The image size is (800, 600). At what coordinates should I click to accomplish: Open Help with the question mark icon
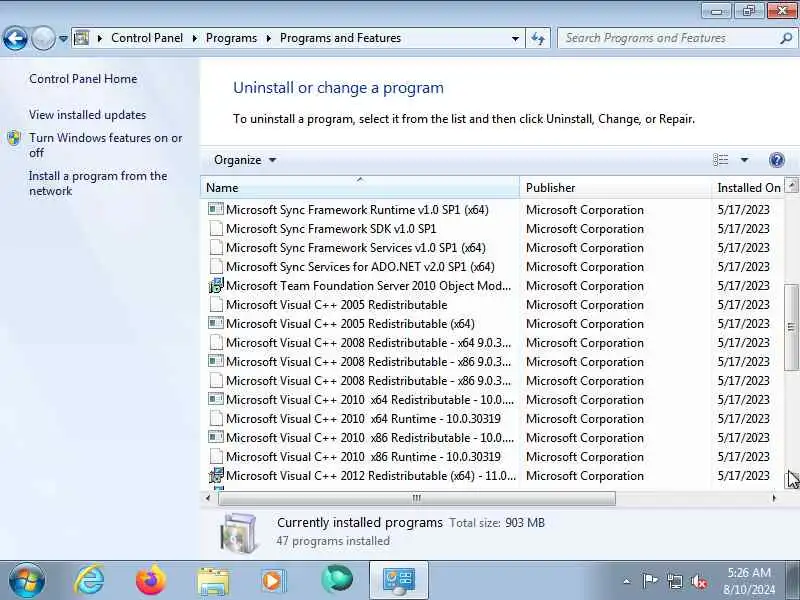coord(777,160)
